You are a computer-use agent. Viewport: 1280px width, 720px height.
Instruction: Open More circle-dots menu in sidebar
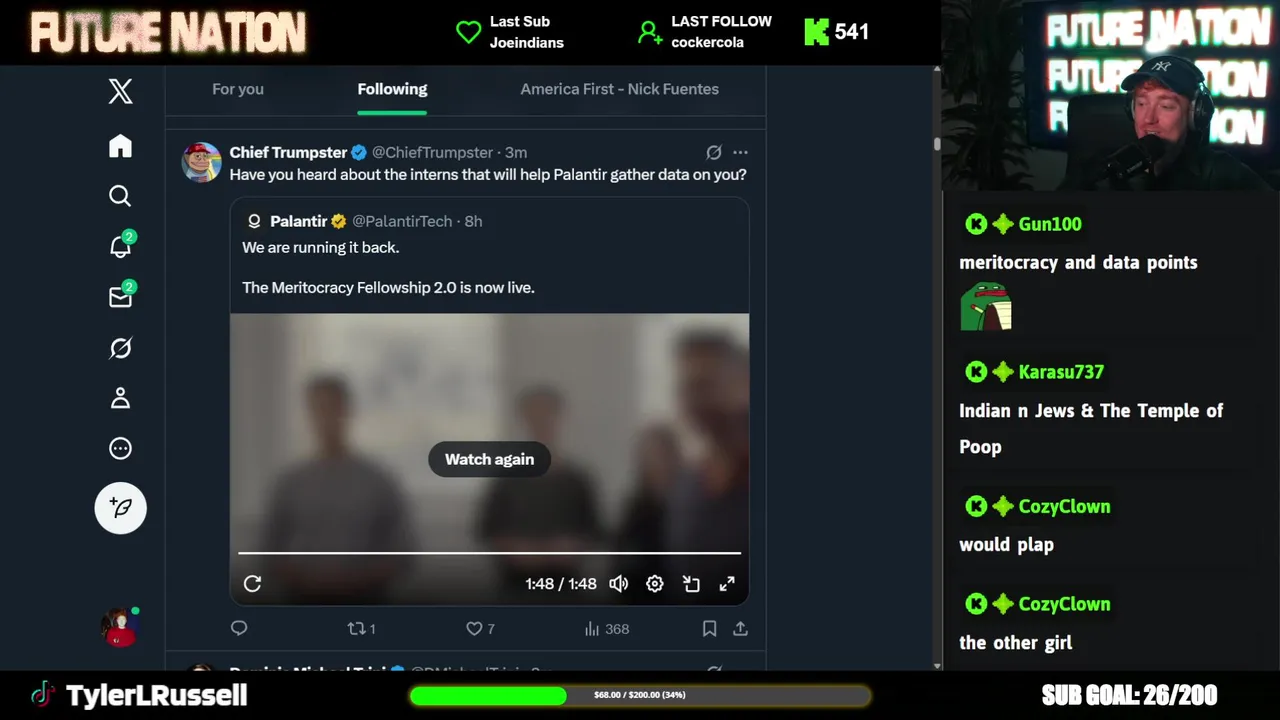click(x=120, y=449)
